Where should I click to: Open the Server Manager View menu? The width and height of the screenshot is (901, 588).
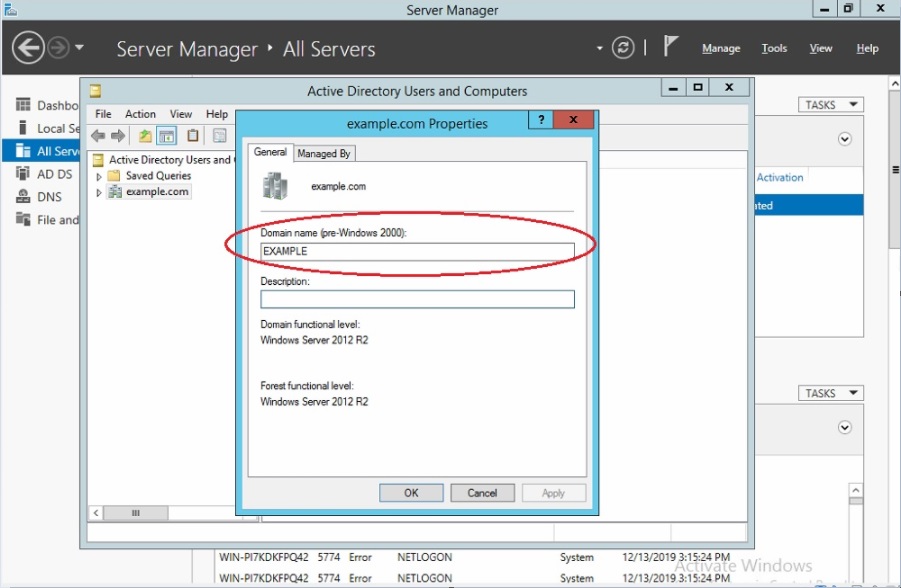pyautogui.click(x=821, y=49)
